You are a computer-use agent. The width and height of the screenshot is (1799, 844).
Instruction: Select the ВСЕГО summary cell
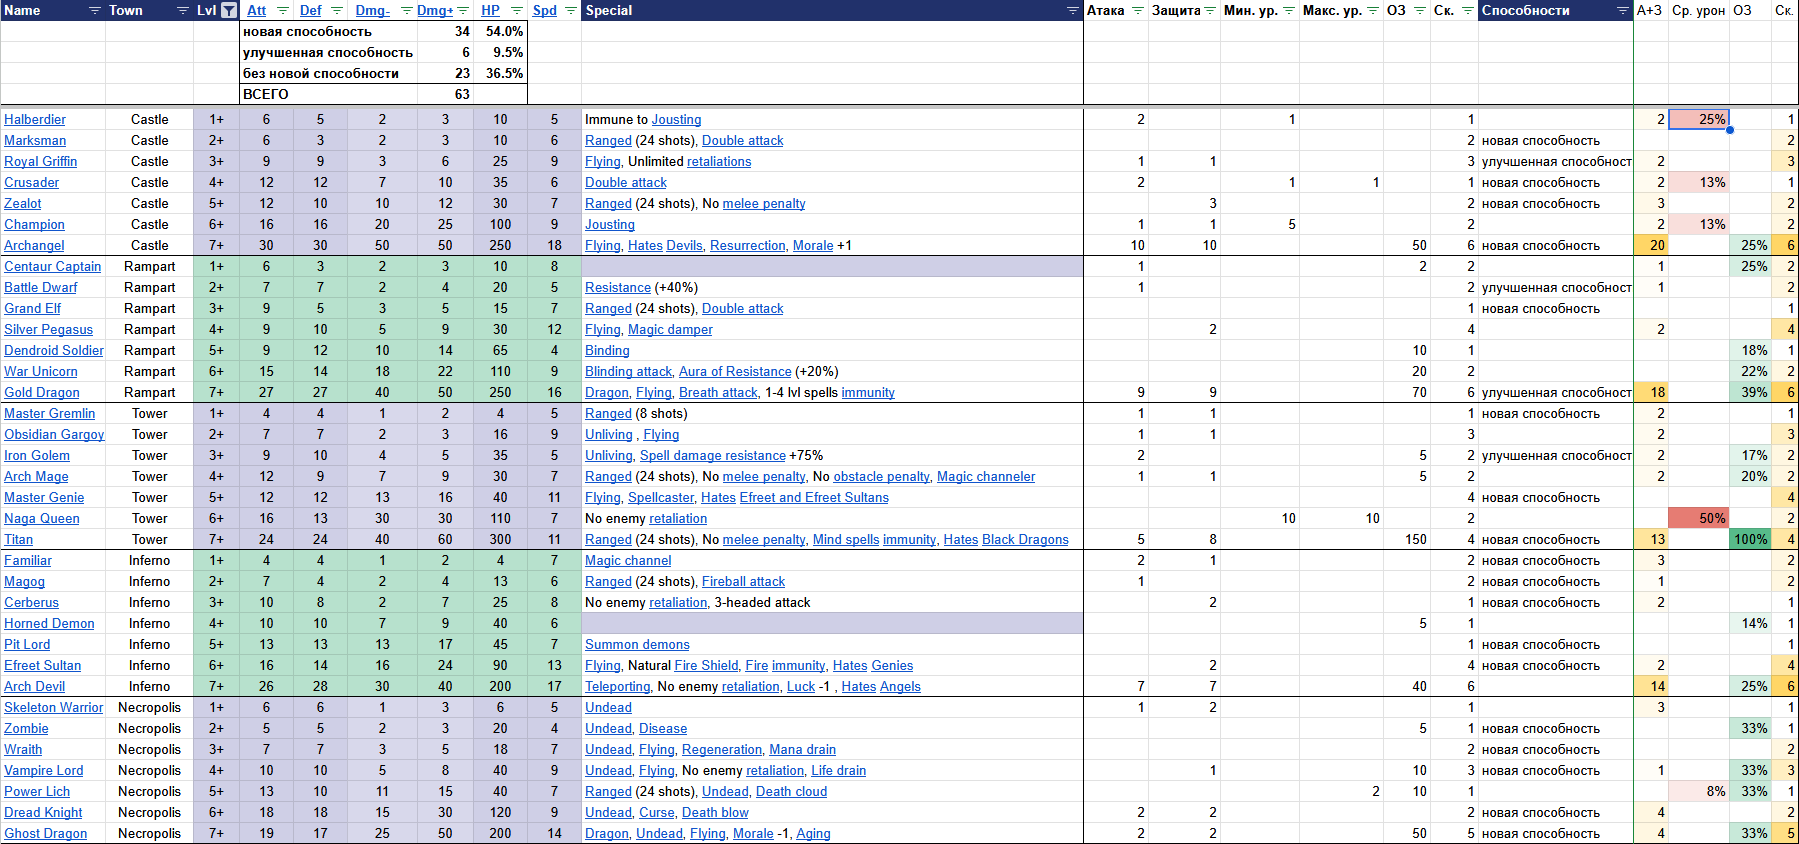329,94
